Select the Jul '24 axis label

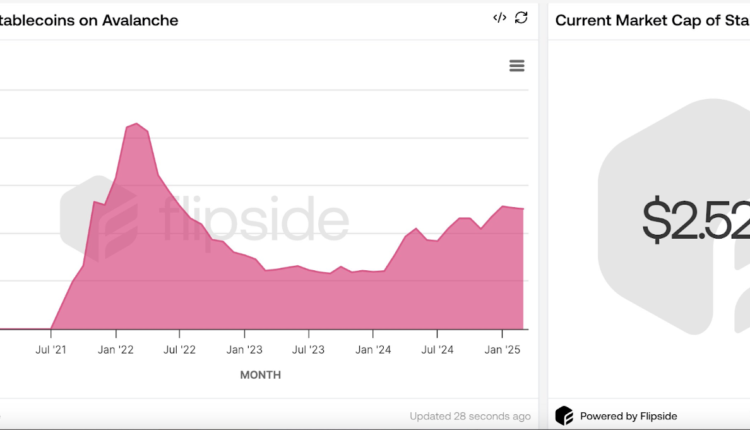[x=436, y=350]
